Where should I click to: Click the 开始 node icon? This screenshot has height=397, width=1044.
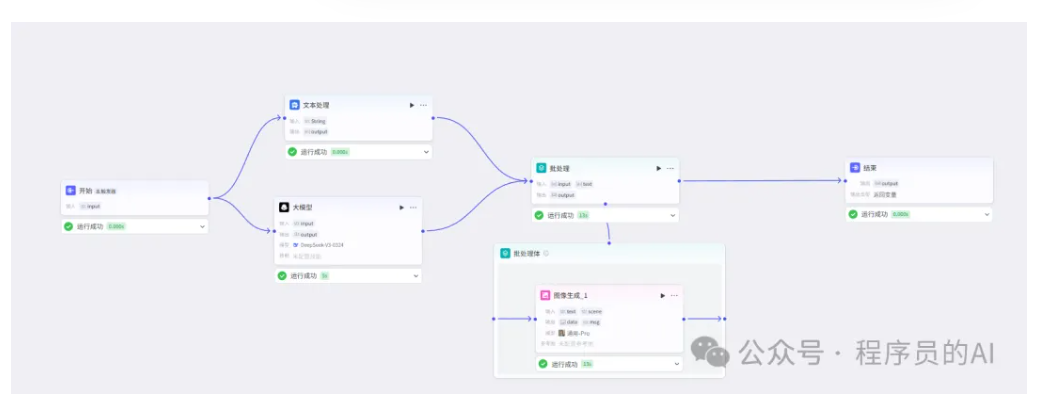point(71,191)
